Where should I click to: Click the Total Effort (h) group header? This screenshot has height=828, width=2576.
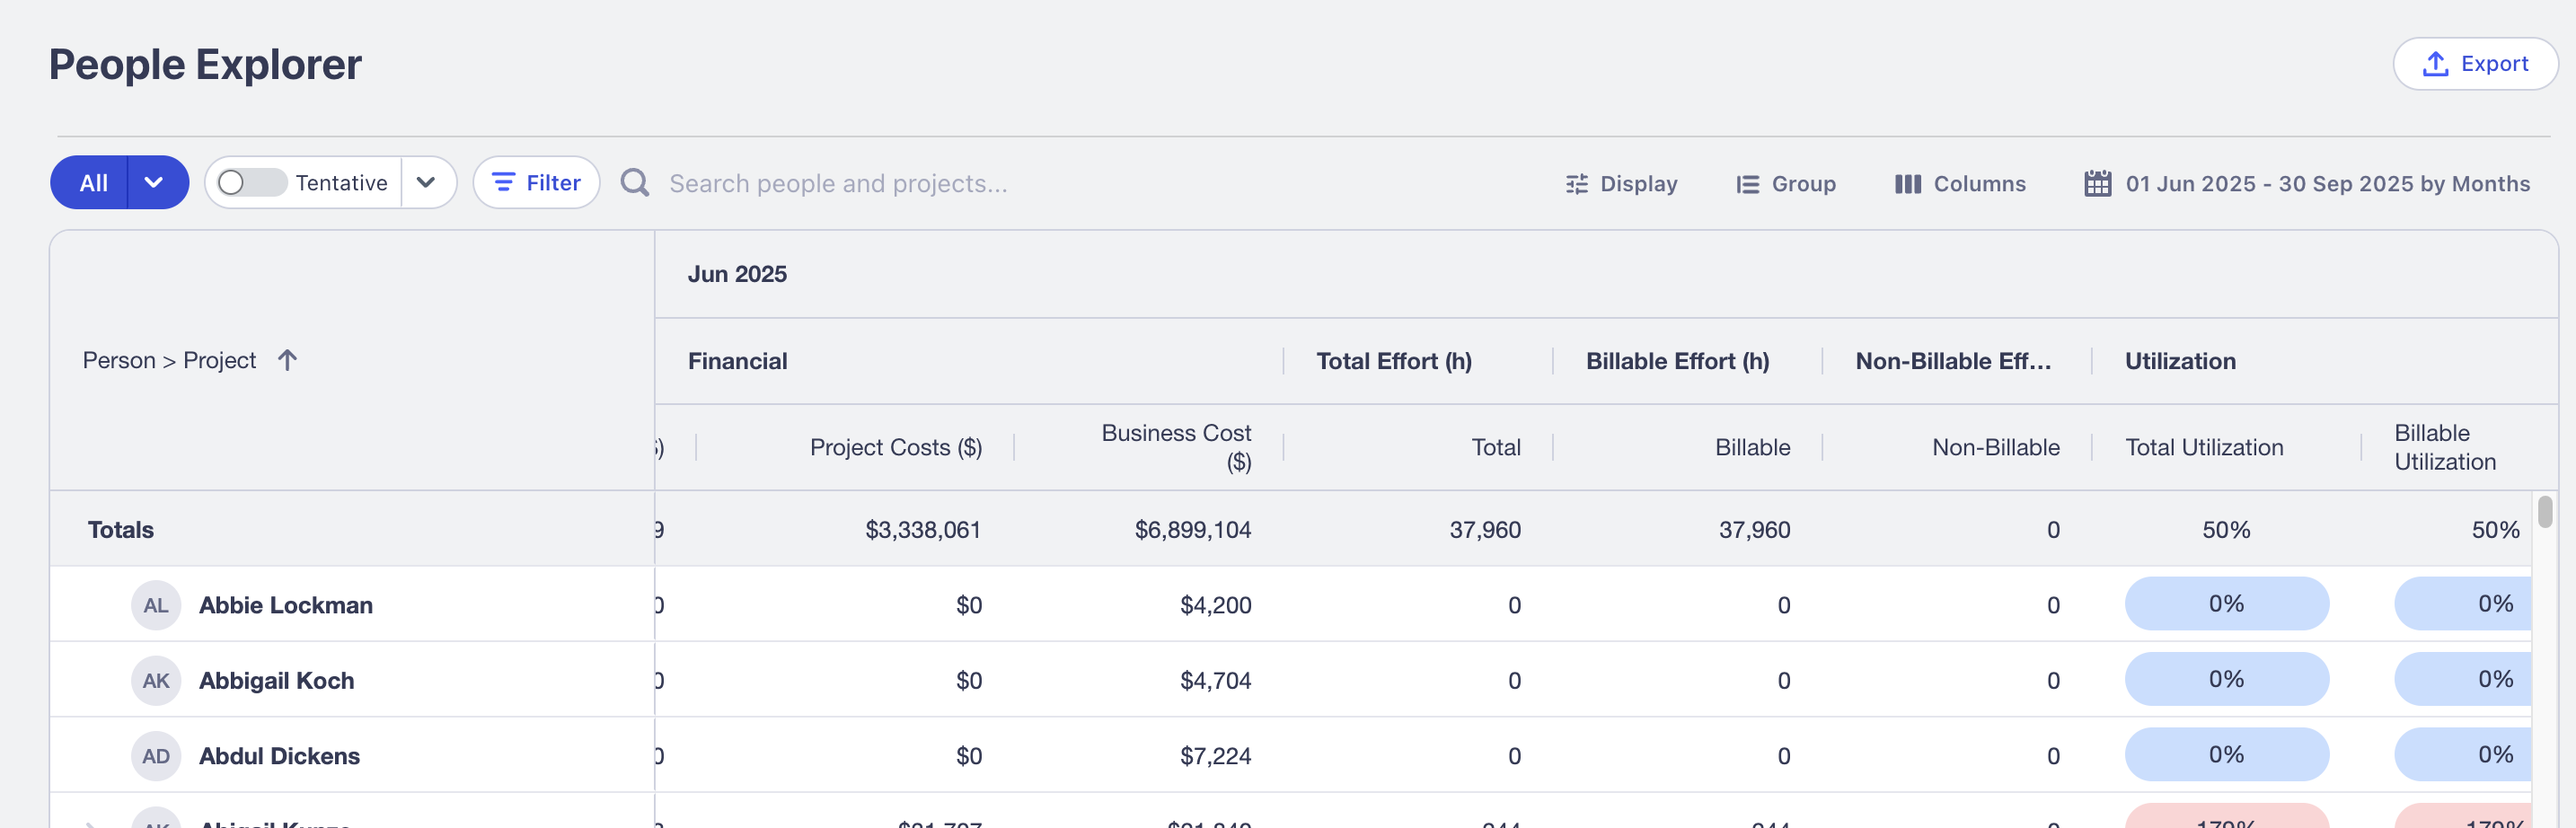[1394, 361]
